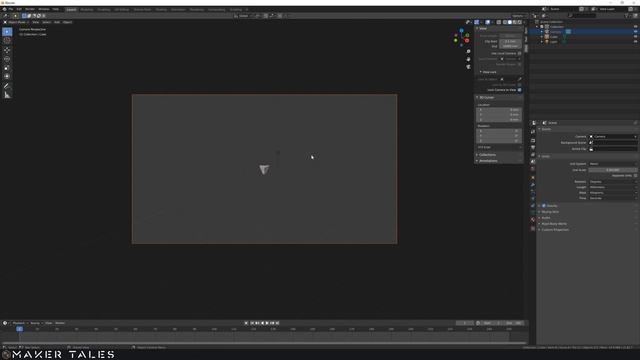The width and height of the screenshot is (640, 360).
Task: Open Object properties tab
Action: (533, 178)
